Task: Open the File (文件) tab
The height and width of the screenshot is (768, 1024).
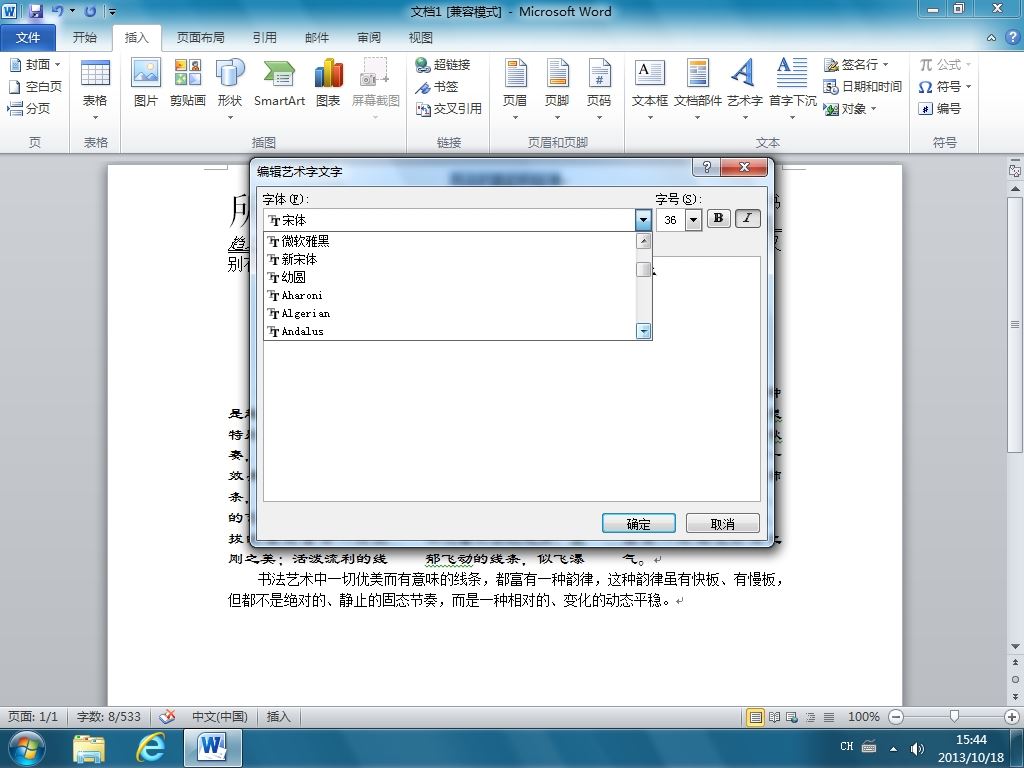Action: point(27,37)
